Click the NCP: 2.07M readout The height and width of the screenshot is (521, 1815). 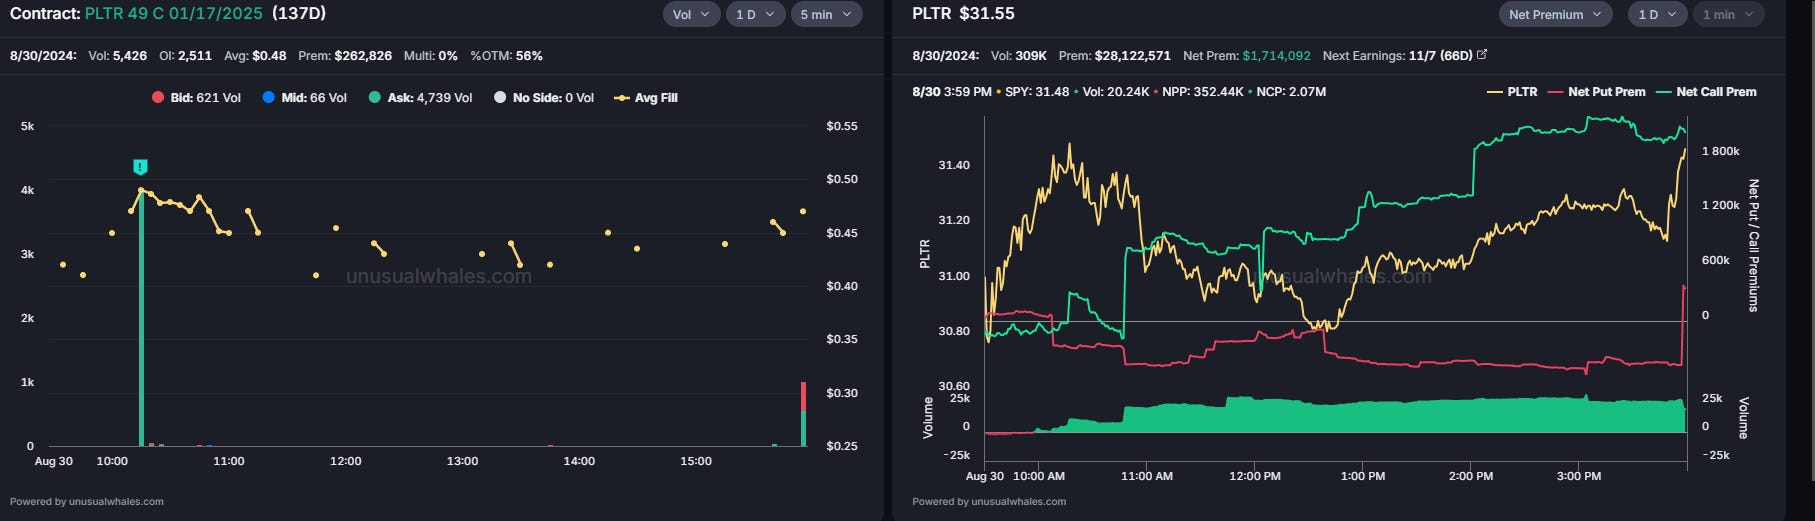[x=1291, y=92]
